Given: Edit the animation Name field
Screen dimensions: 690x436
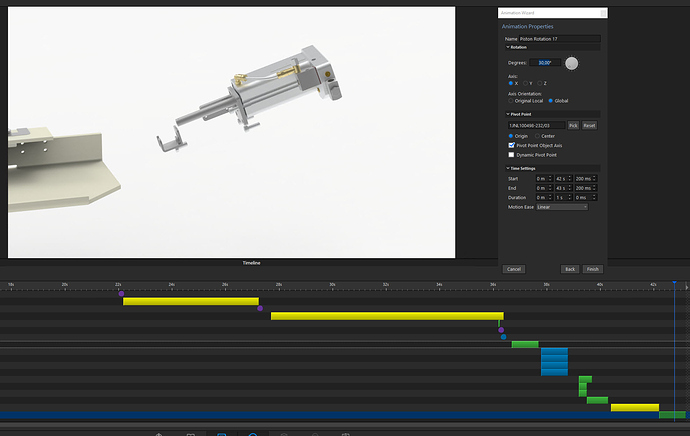Looking at the screenshot, I should point(559,39).
